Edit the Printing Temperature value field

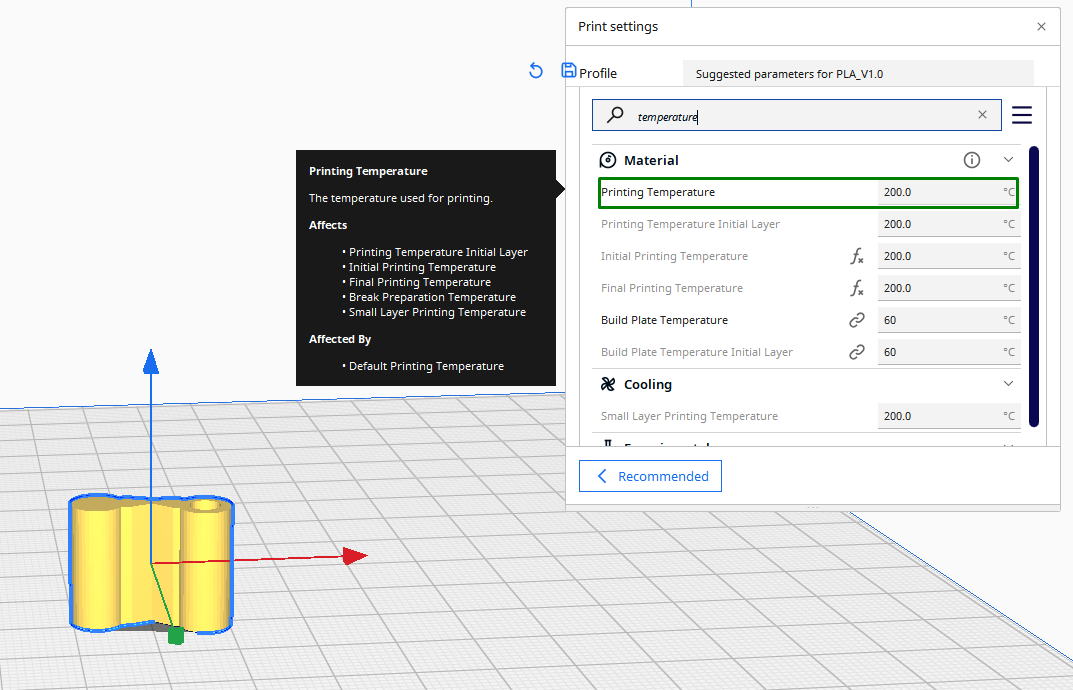click(x=948, y=192)
